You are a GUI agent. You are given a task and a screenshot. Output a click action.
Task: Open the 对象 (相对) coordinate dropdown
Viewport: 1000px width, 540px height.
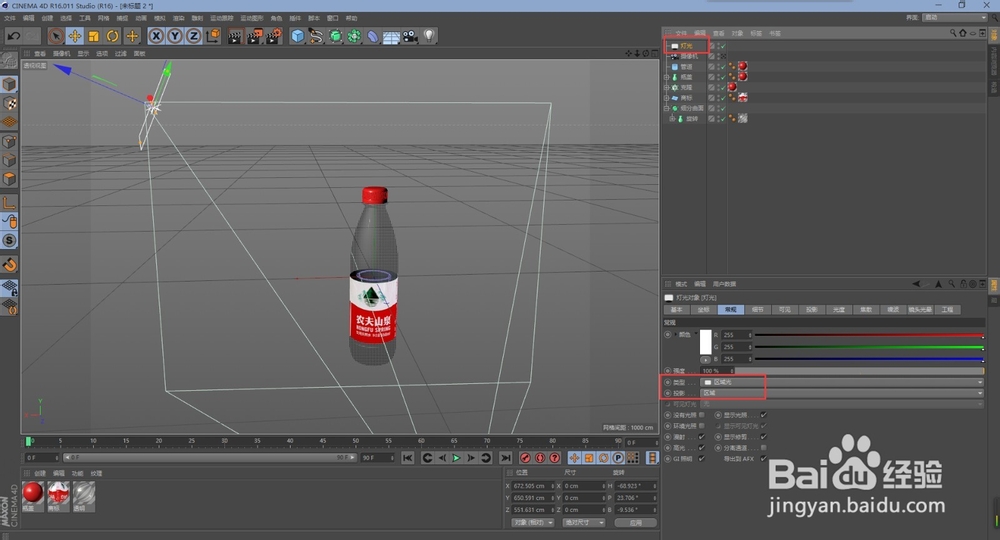(x=532, y=522)
